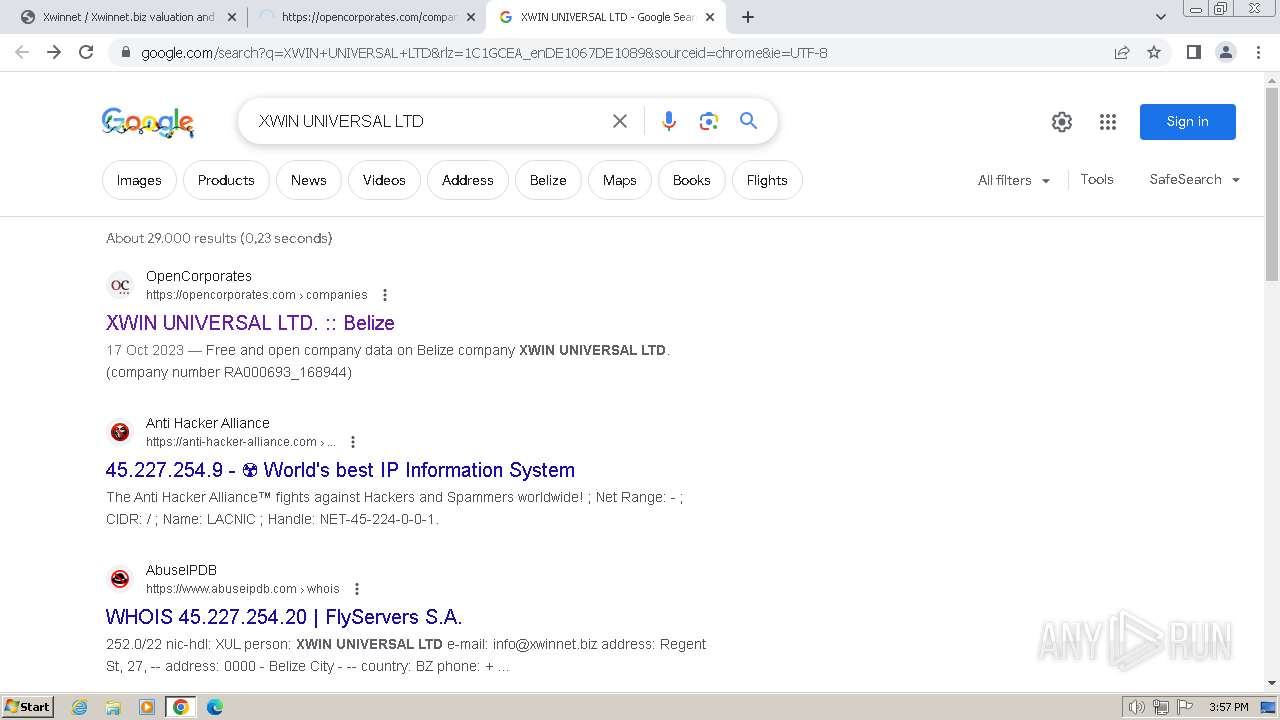This screenshot has height=720, width=1280.
Task: Clear the search box text
Action: pos(620,121)
